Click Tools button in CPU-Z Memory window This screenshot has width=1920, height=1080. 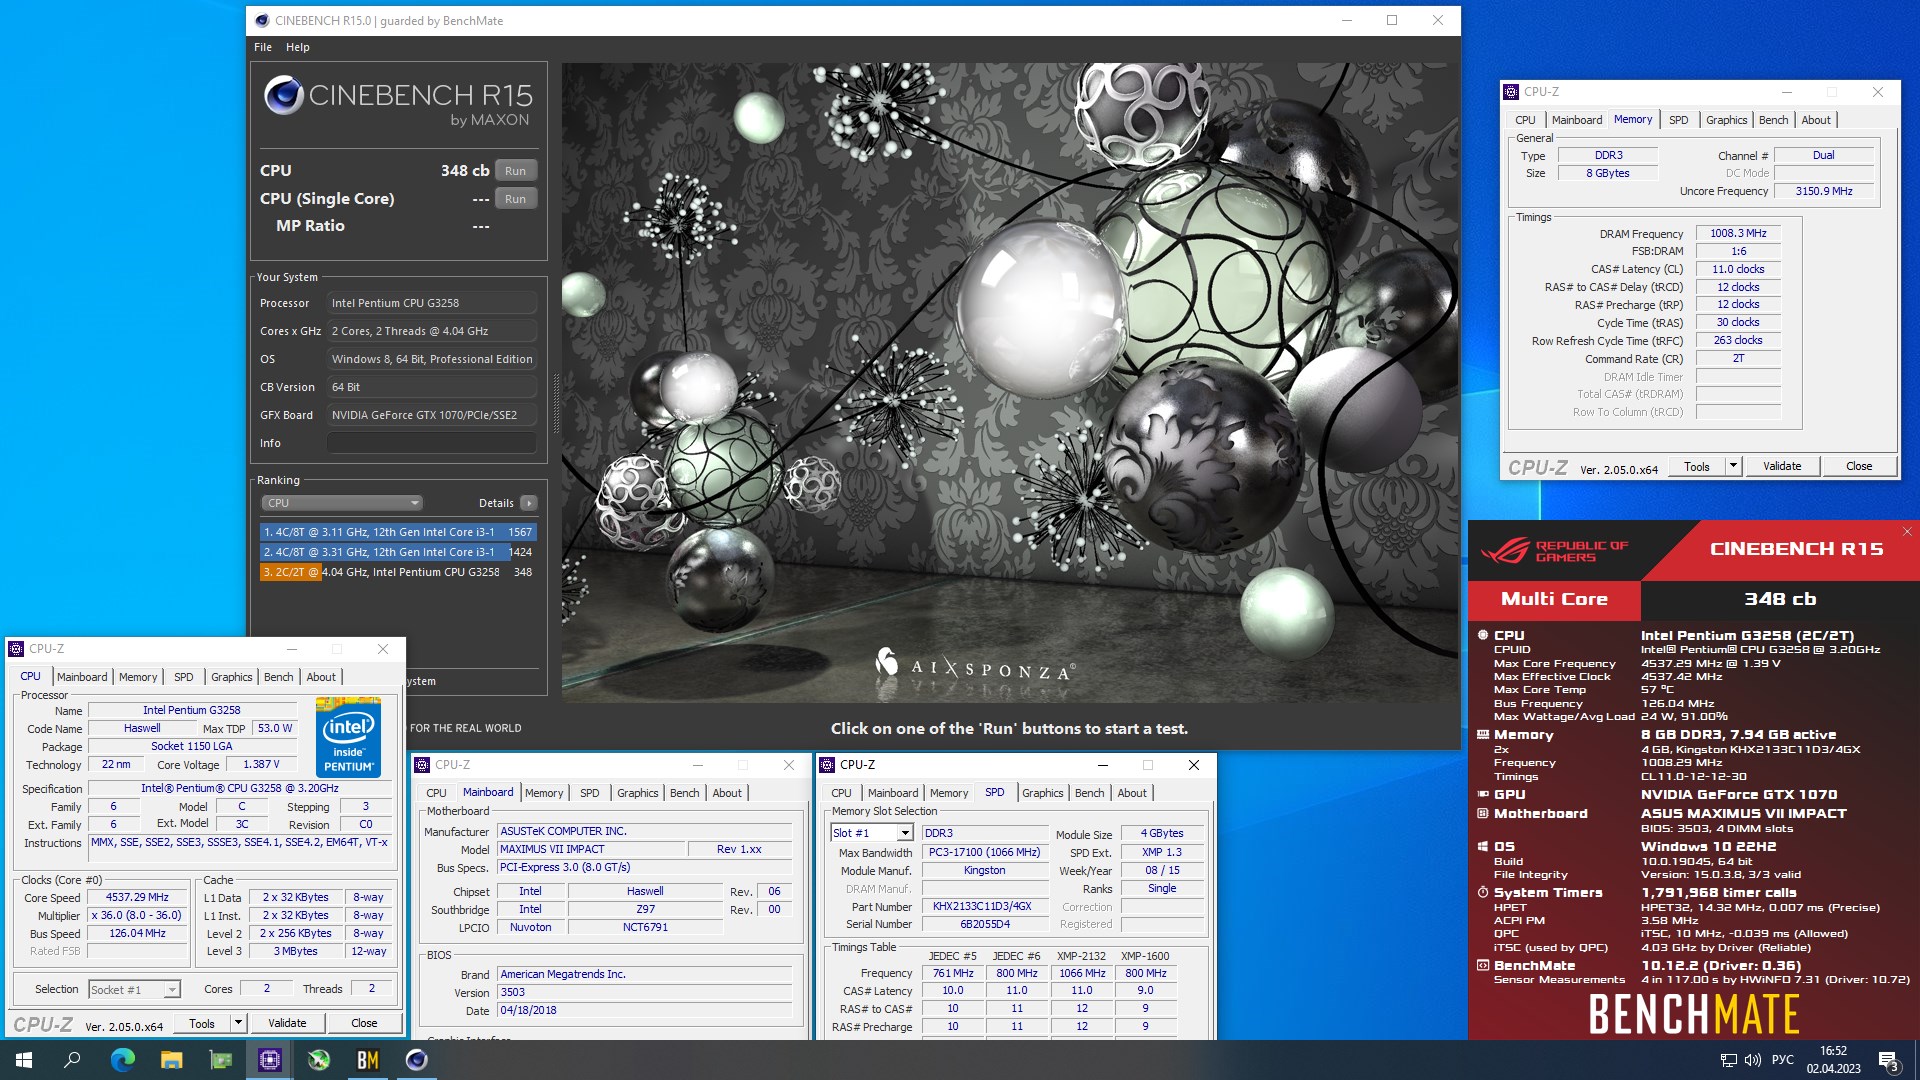[x=1697, y=466]
